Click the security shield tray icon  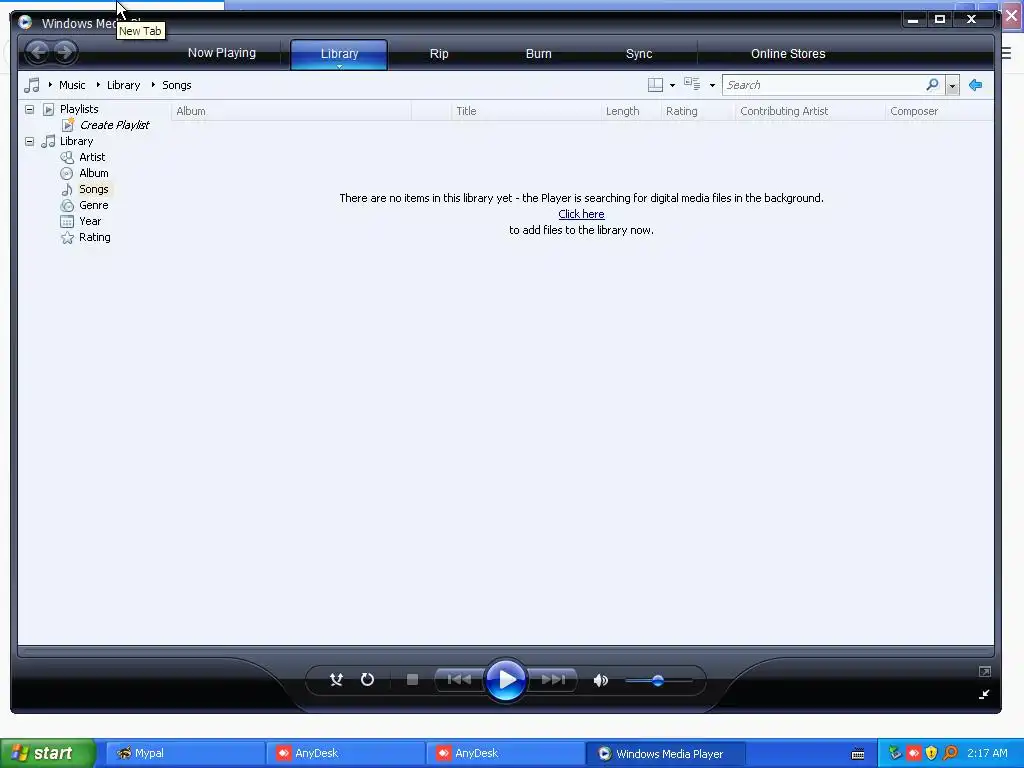932,754
